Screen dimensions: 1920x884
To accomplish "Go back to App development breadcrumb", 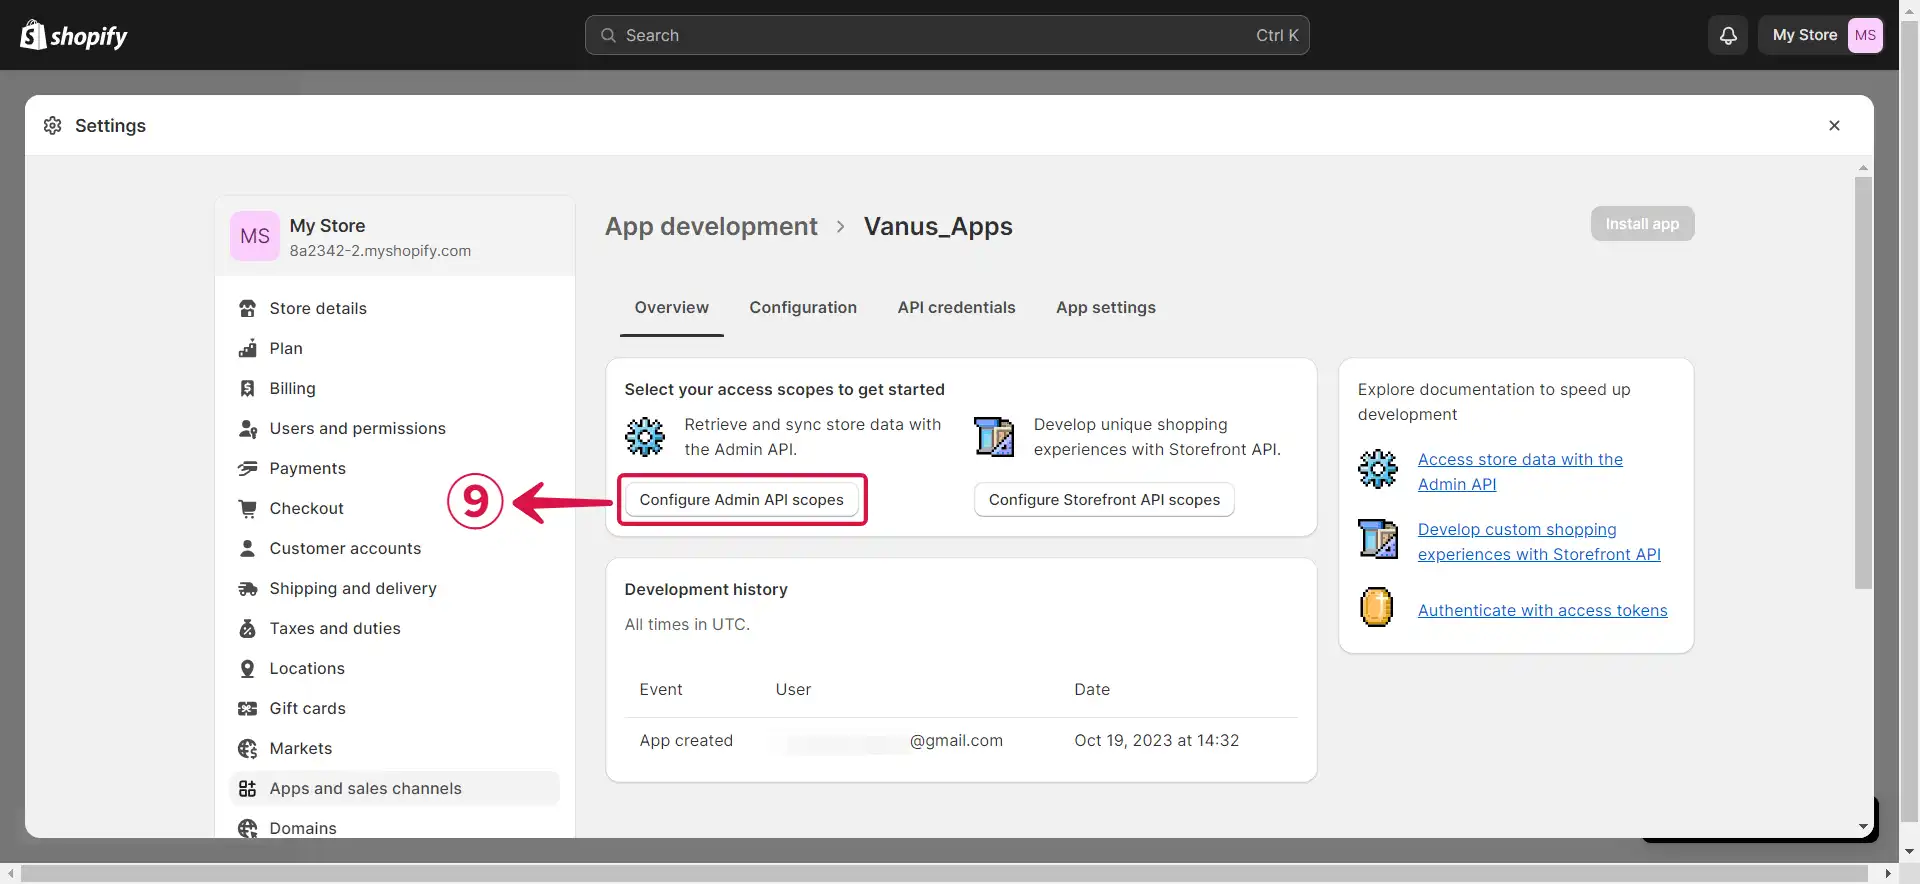I will [x=711, y=227].
